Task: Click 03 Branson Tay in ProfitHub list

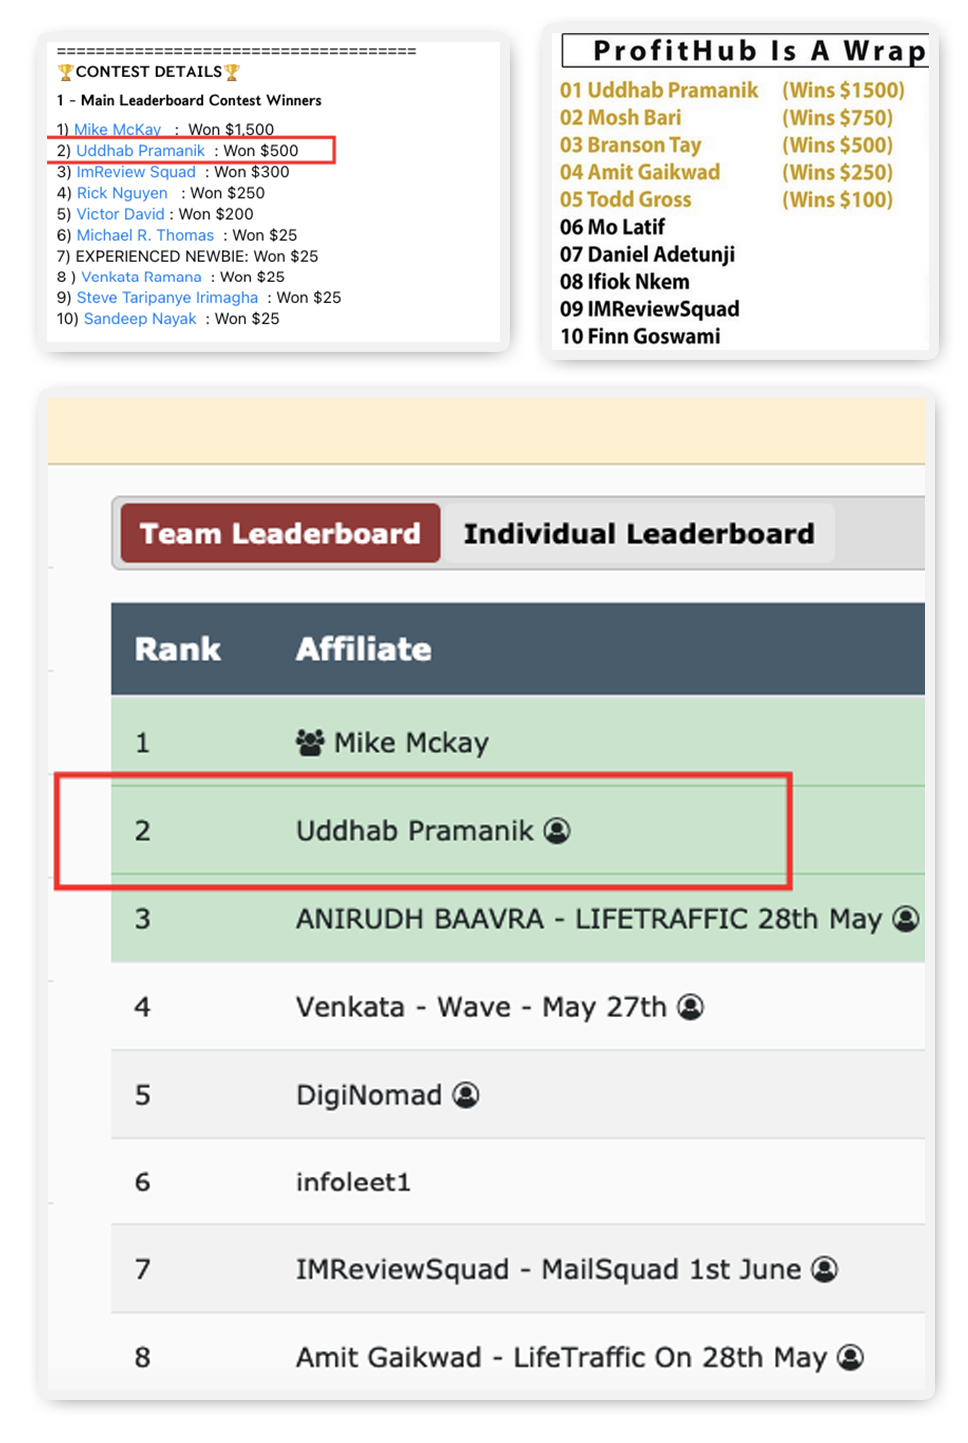Action: (630, 145)
